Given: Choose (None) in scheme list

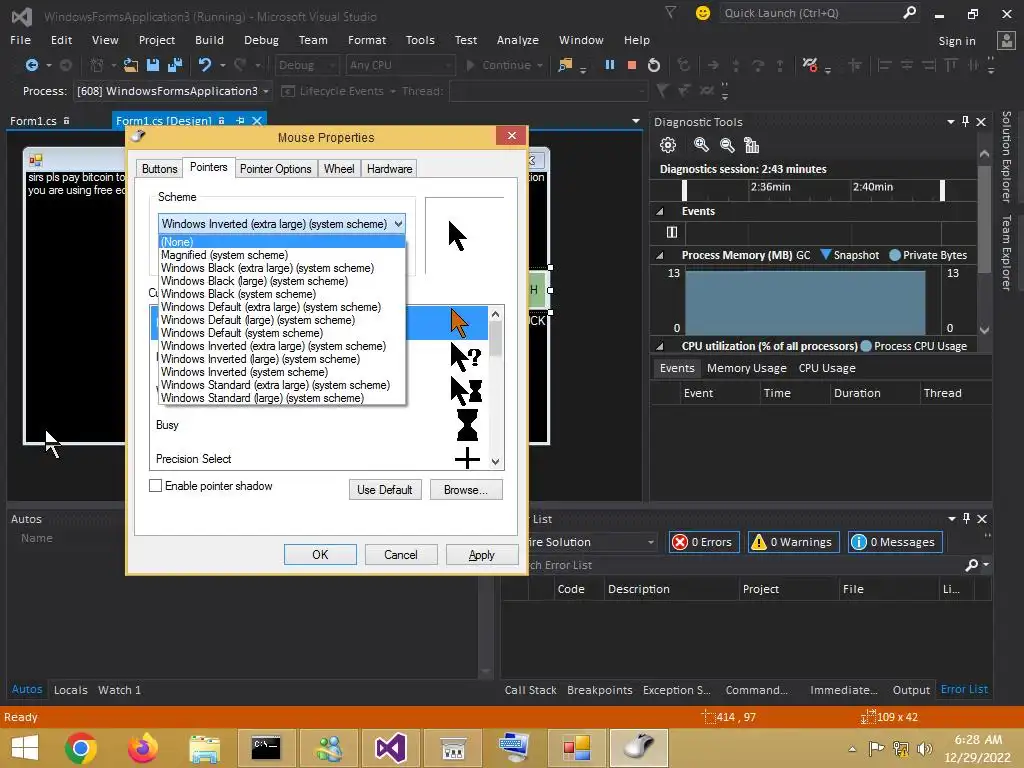Looking at the screenshot, I should click(x=282, y=242).
